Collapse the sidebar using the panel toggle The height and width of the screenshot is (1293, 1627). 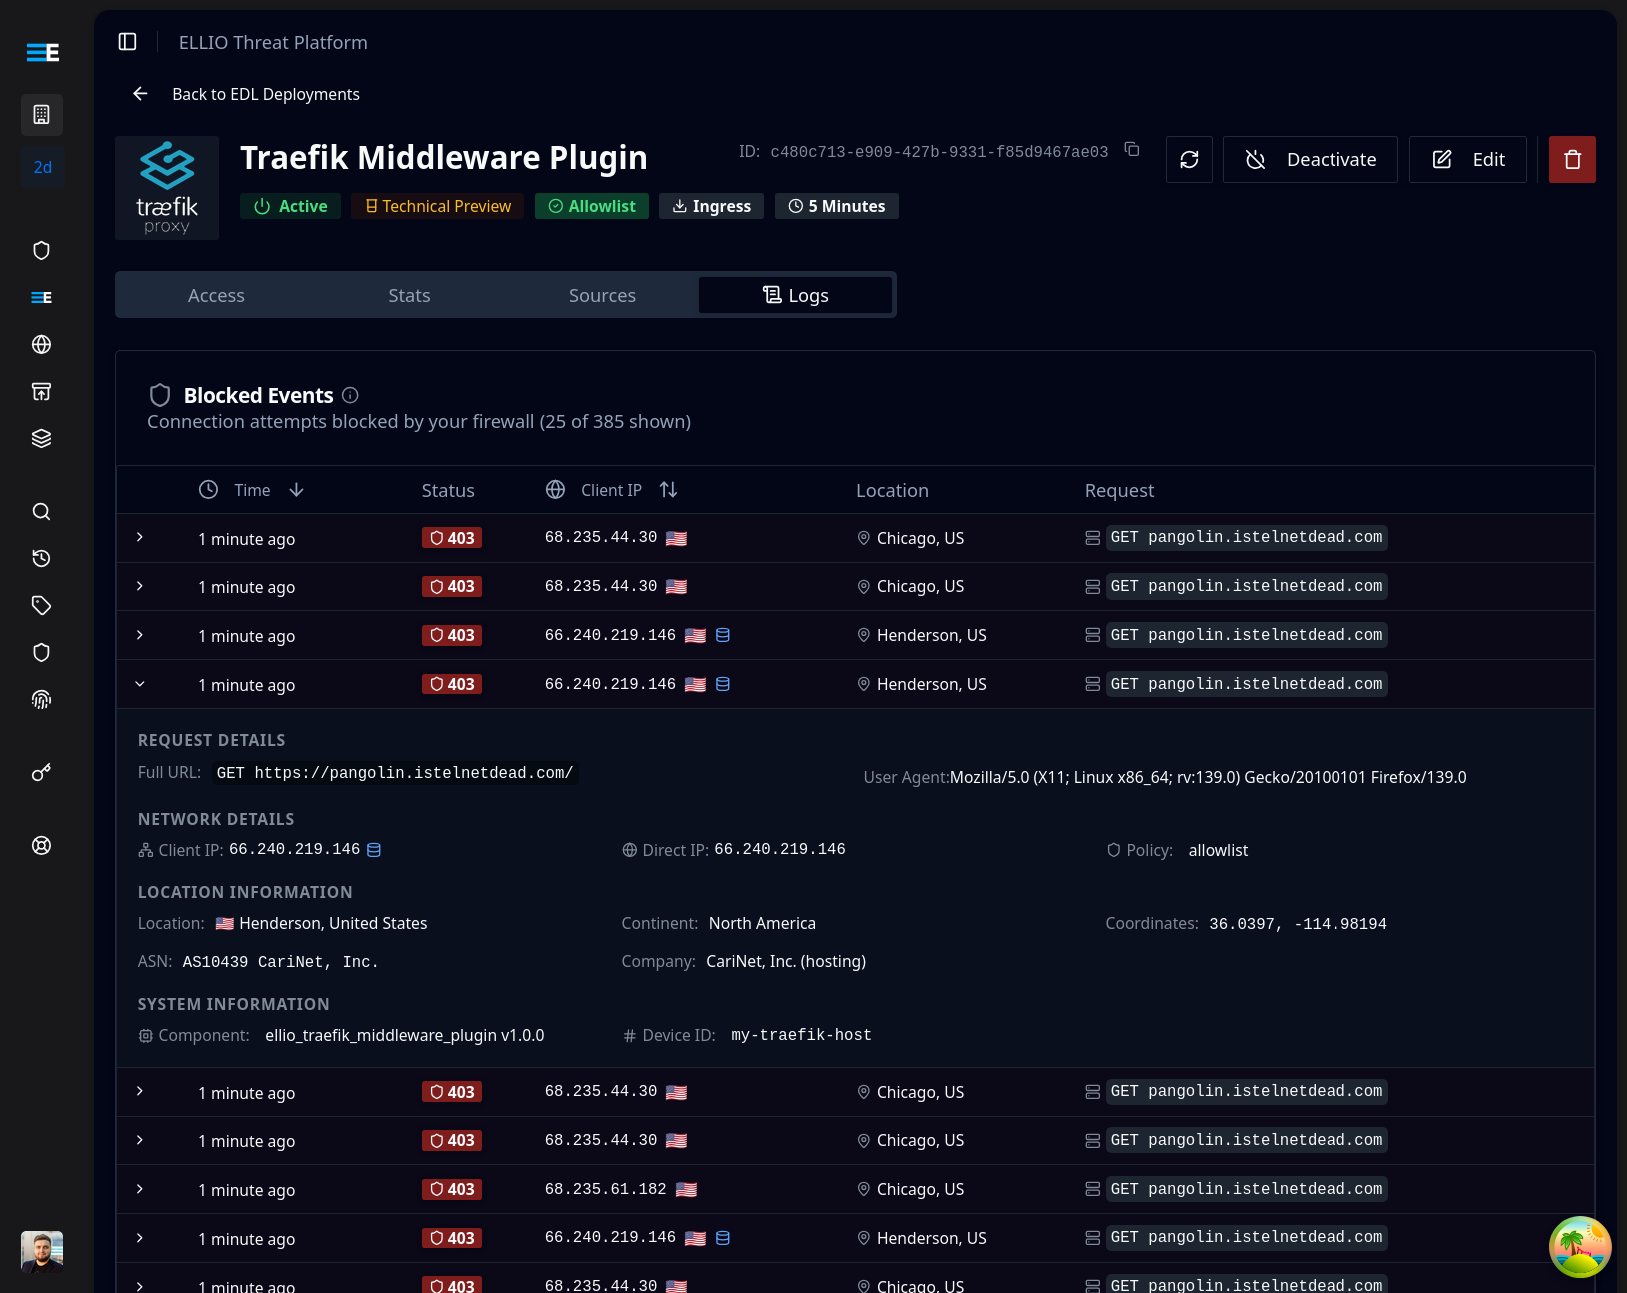(127, 42)
